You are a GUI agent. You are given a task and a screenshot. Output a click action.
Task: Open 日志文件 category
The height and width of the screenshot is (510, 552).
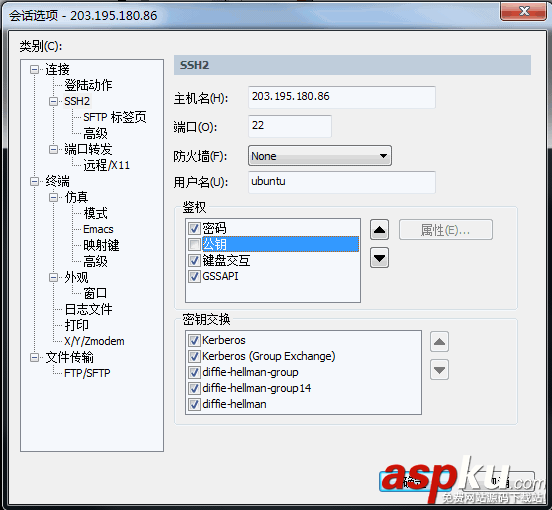coord(88,309)
